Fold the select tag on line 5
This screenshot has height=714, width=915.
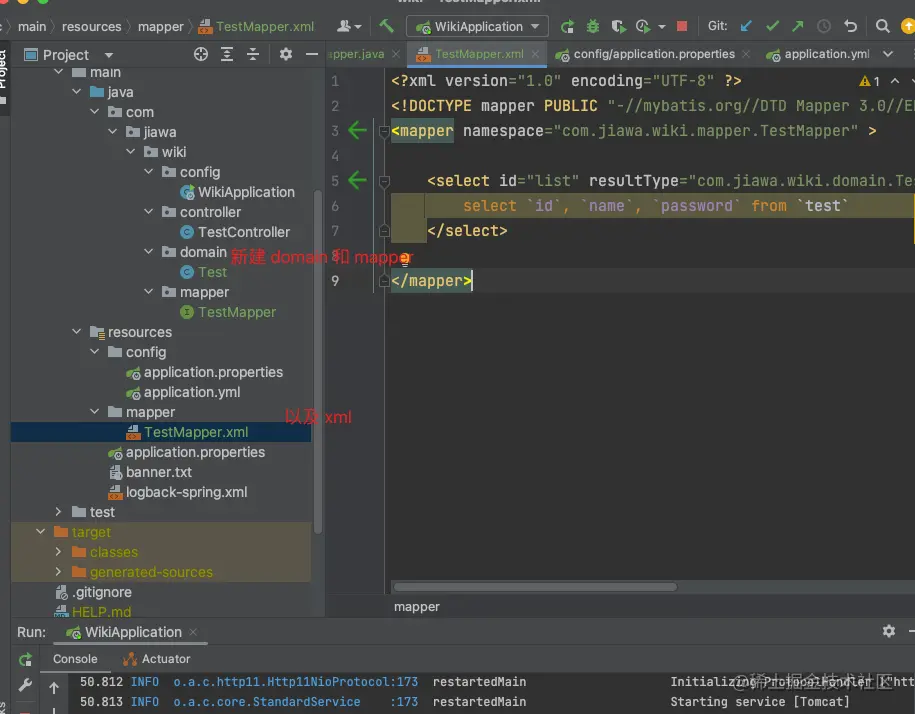(x=384, y=181)
